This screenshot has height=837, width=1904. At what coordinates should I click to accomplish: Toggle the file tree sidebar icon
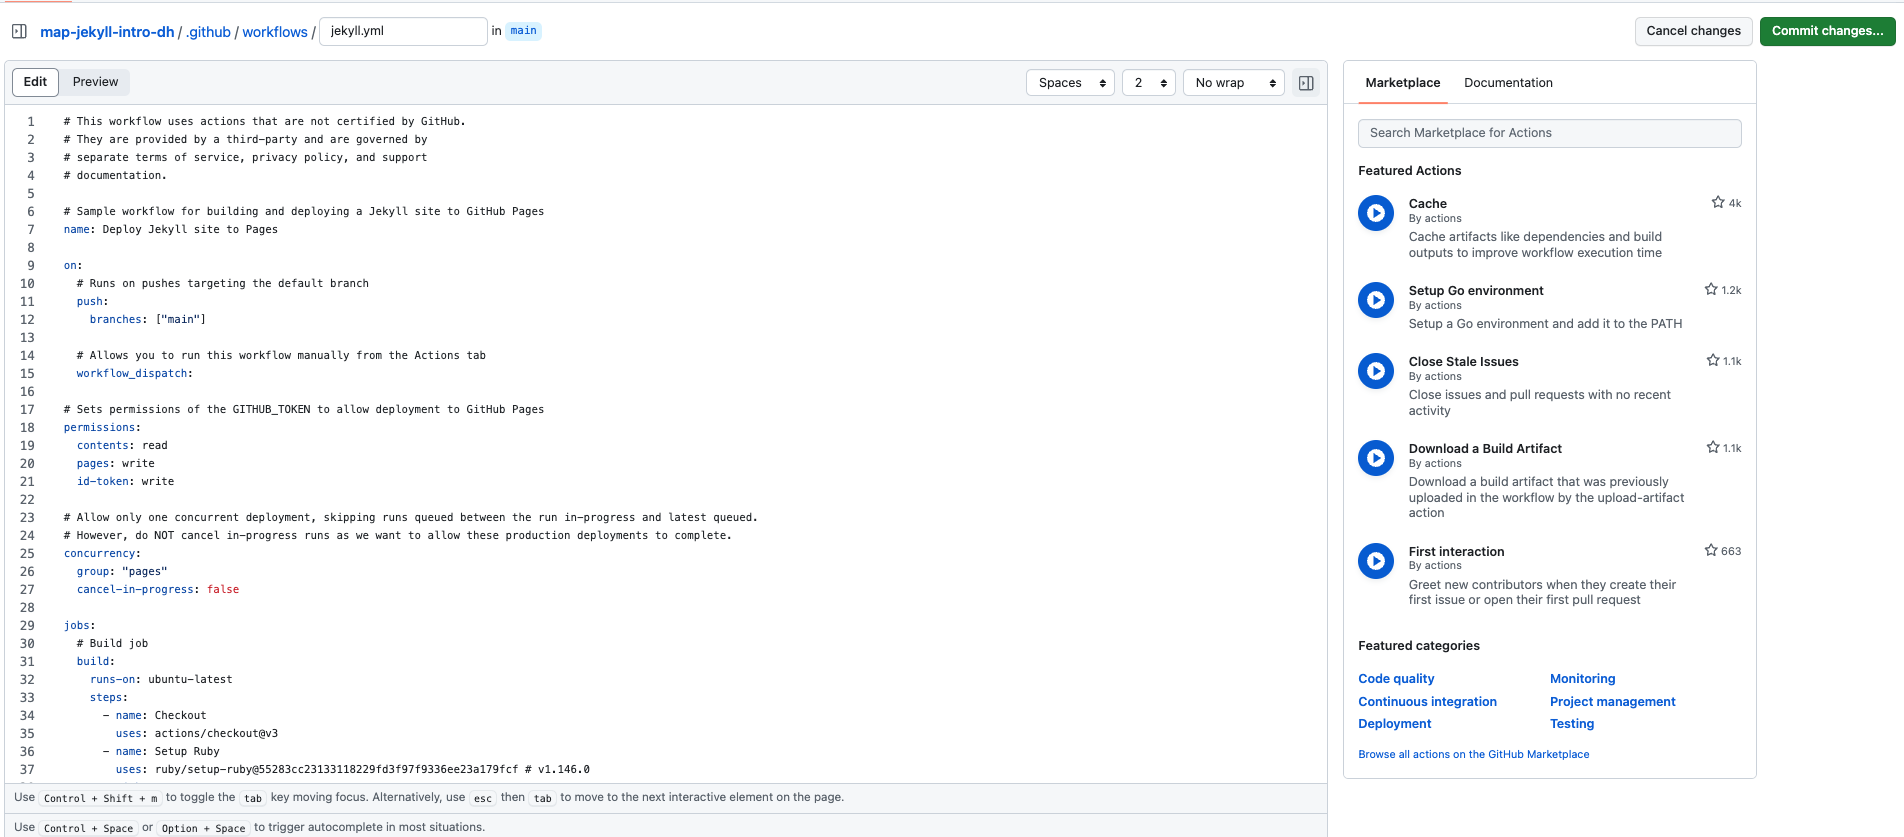tap(19, 31)
